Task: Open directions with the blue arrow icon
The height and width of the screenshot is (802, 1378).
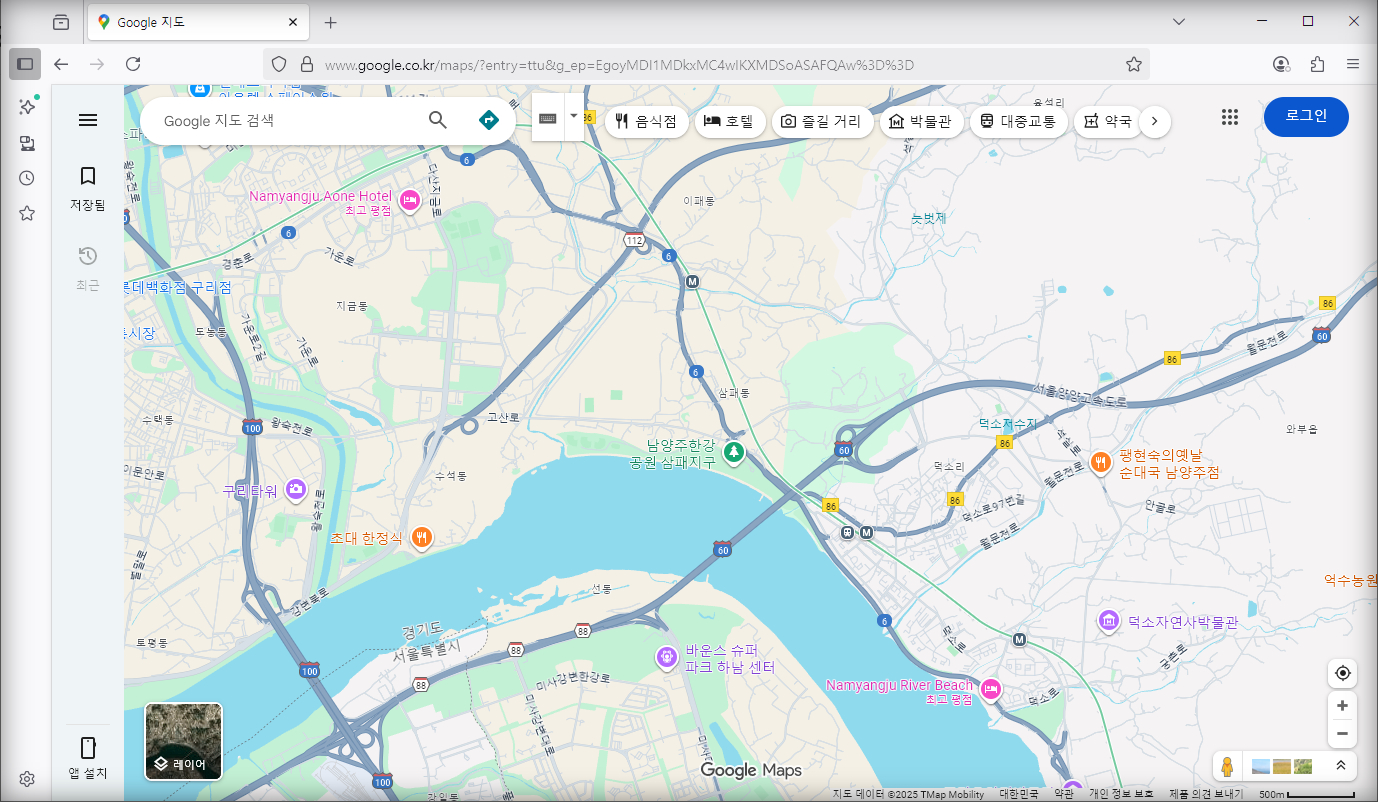Action: coord(488,120)
